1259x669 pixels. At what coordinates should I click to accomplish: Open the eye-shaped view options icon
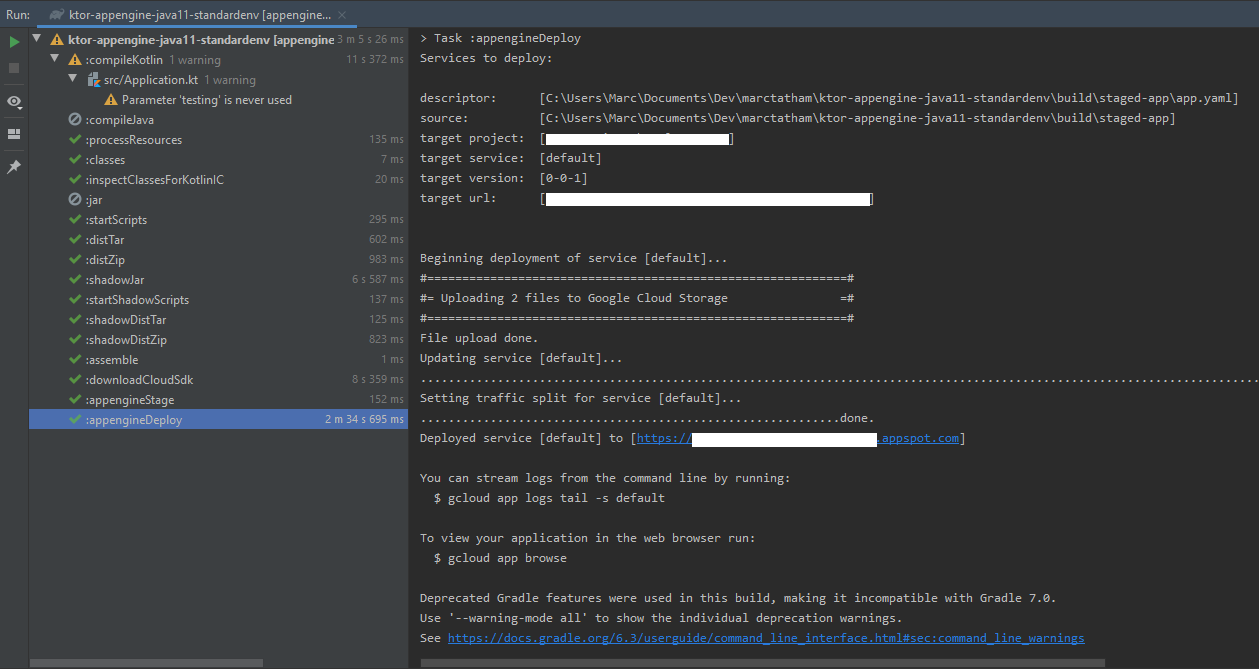pos(14,102)
